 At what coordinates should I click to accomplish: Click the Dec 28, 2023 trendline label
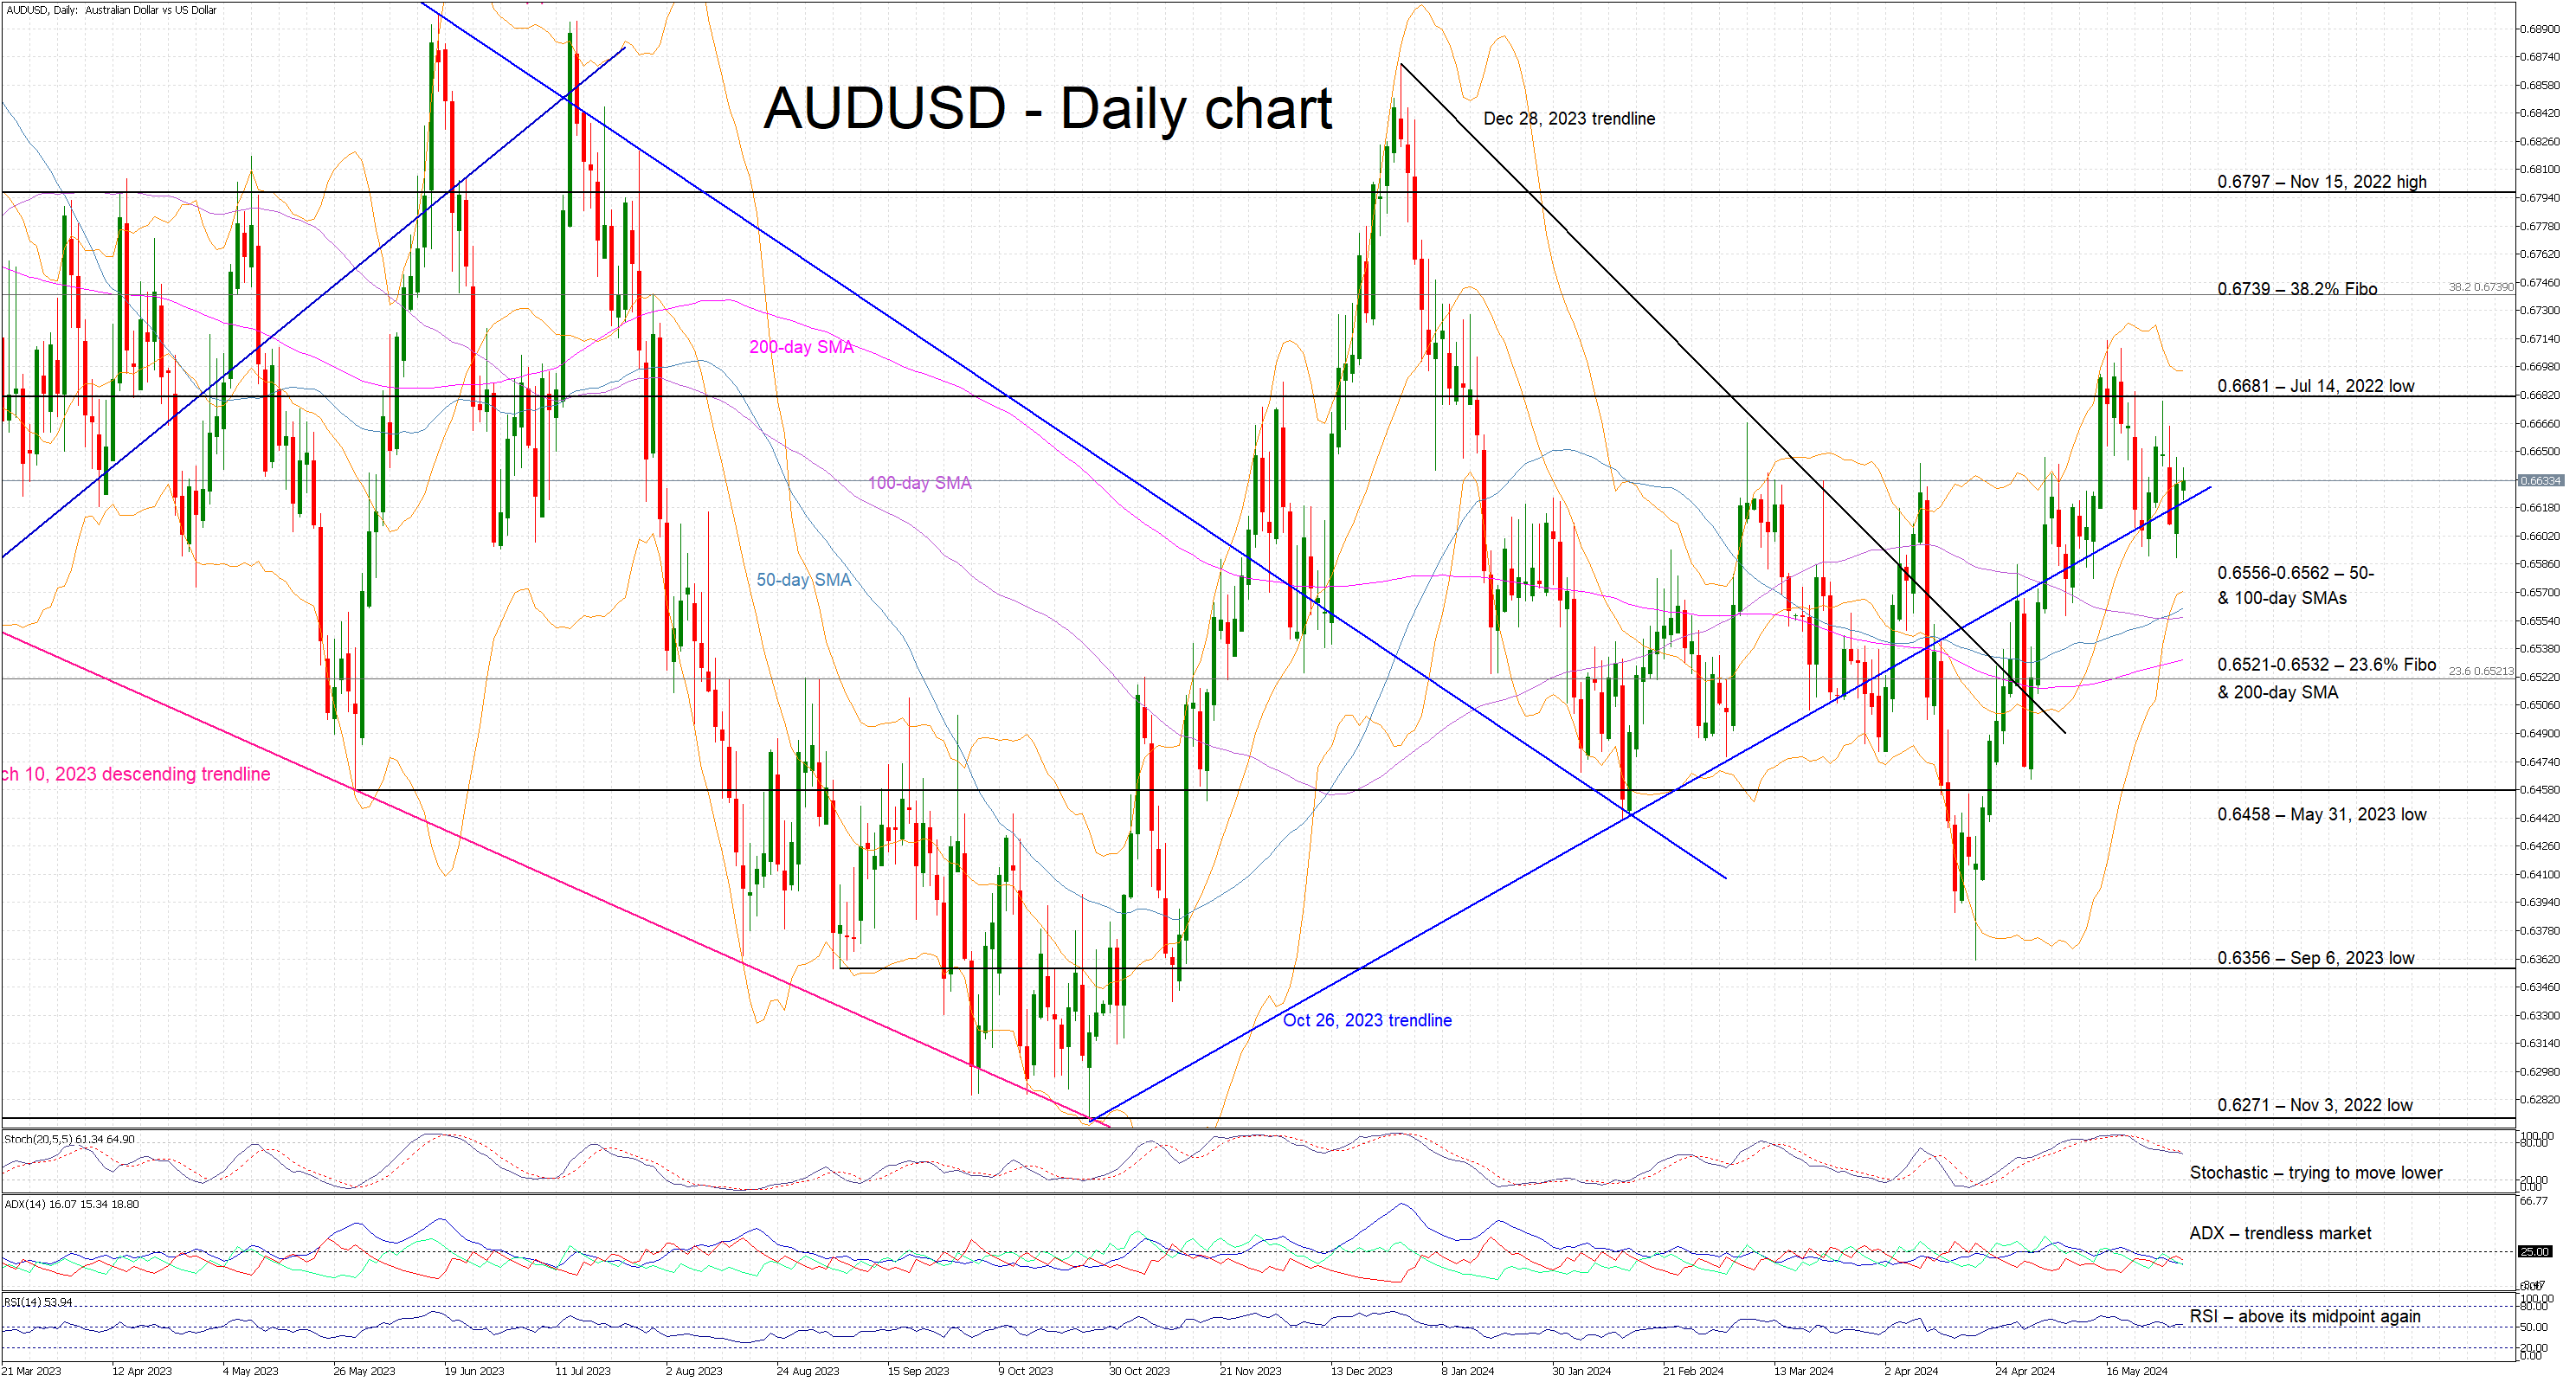(x=1568, y=119)
